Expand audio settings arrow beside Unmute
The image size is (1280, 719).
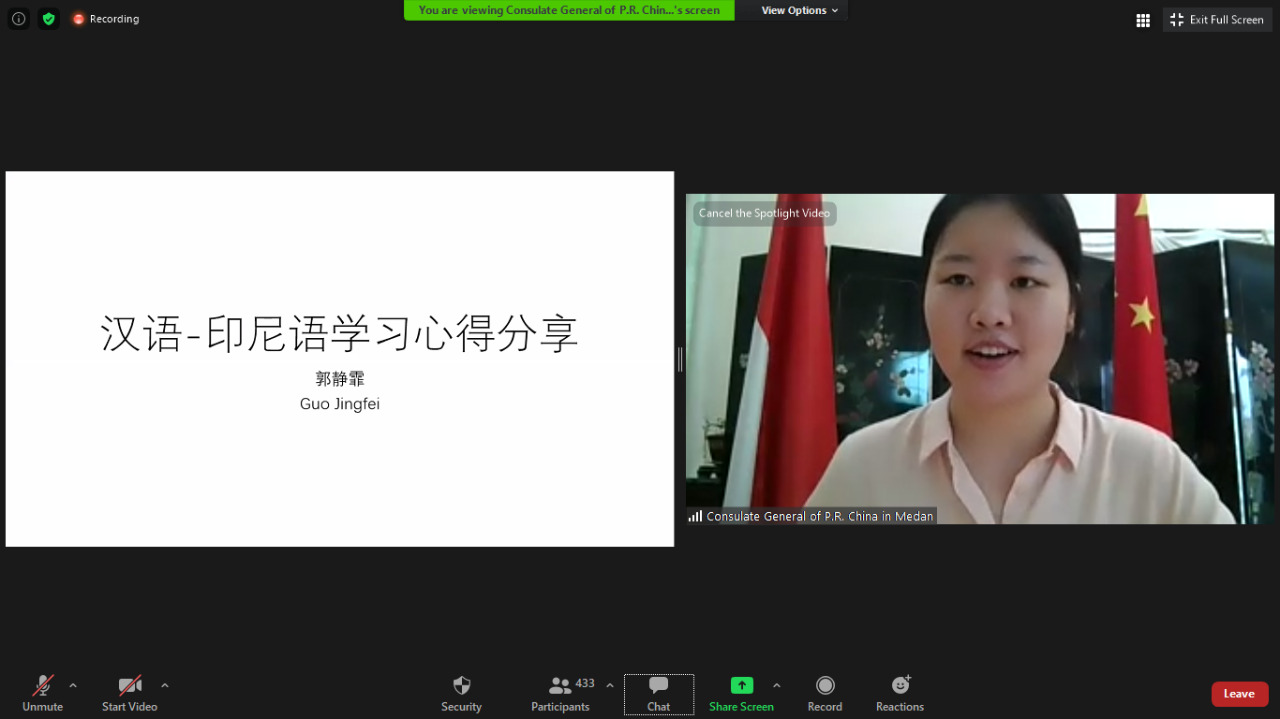point(73,686)
